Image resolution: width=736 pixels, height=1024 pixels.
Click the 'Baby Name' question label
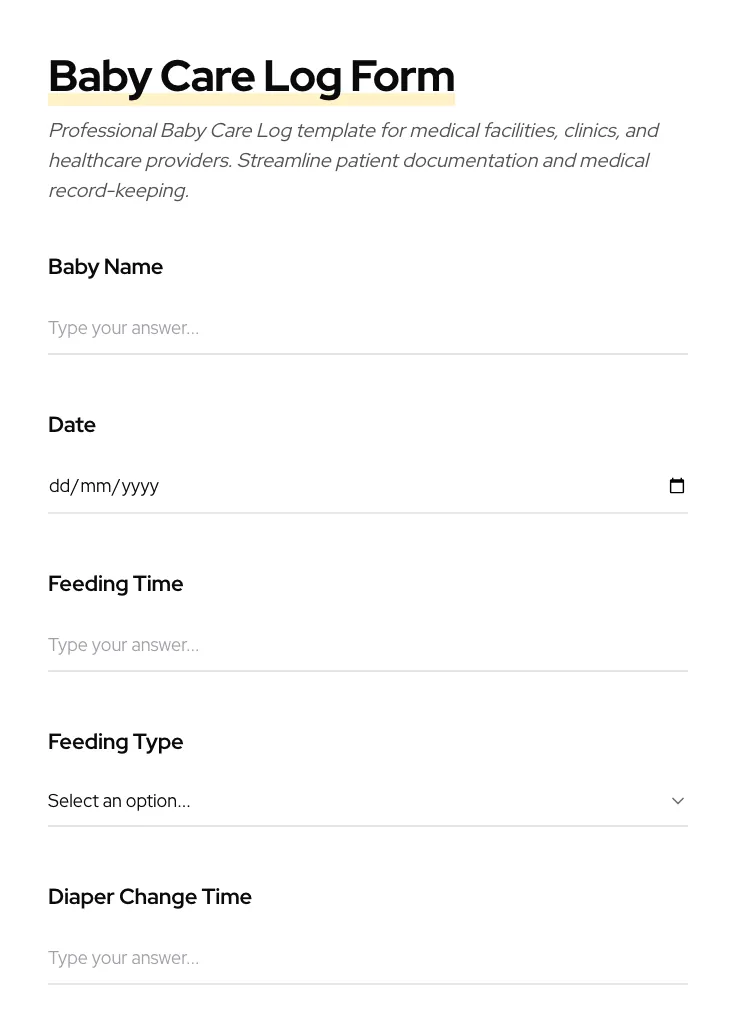click(105, 266)
